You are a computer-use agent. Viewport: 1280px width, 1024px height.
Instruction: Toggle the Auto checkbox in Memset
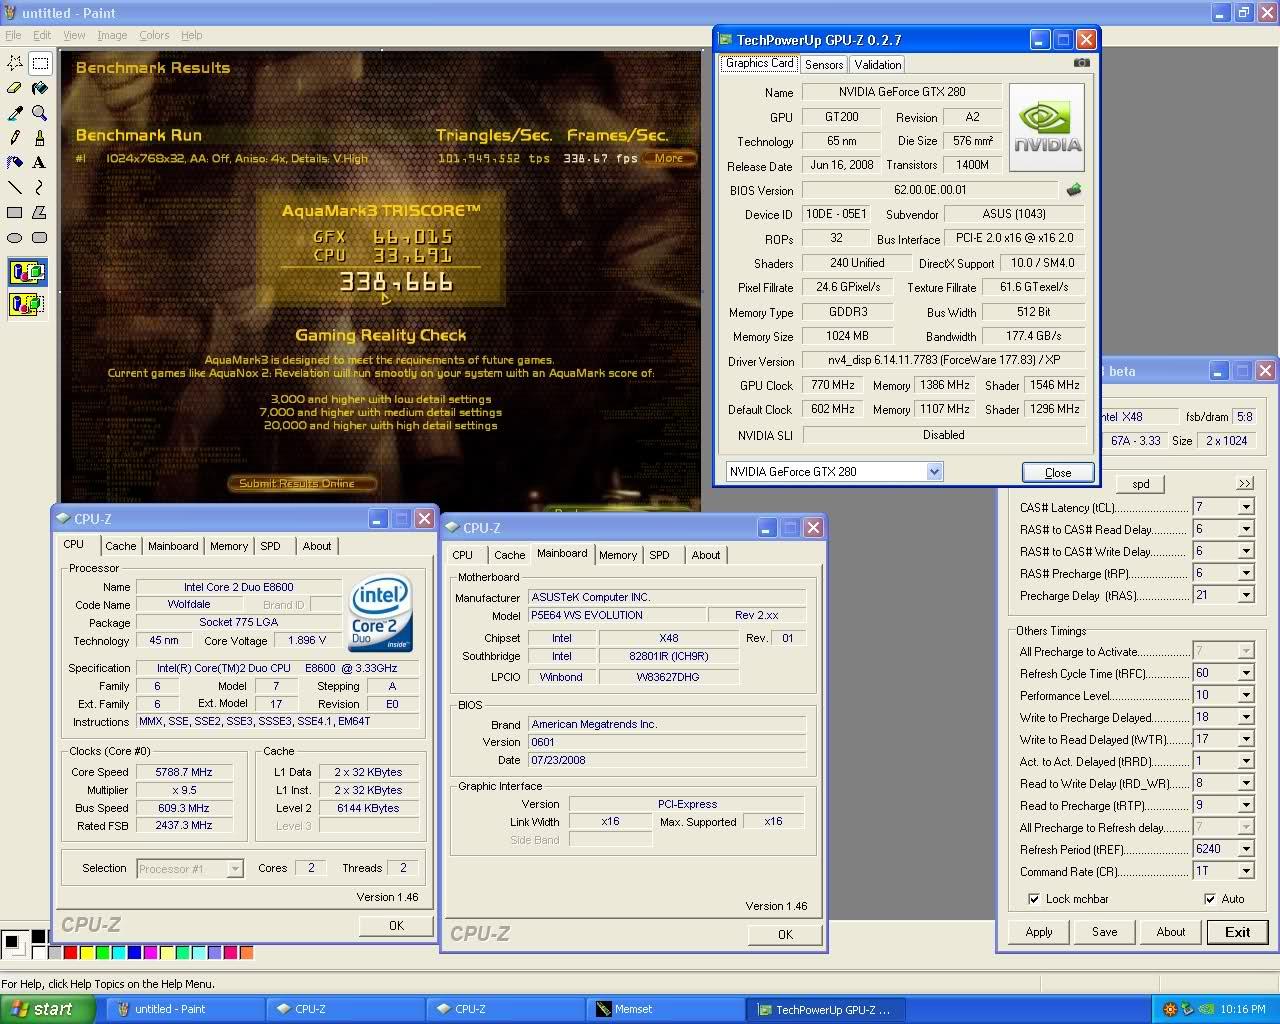[1210, 899]
